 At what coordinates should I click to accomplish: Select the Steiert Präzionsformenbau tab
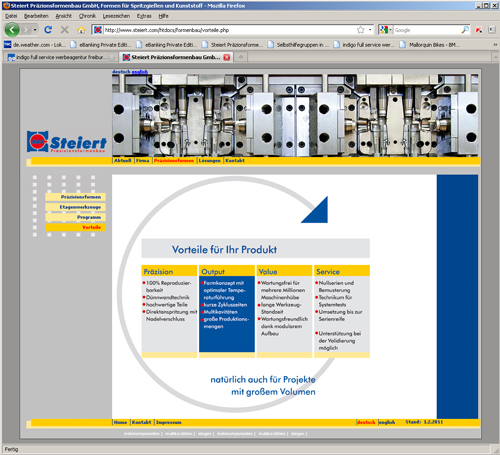pyautogui.click(x=172, y=57)
